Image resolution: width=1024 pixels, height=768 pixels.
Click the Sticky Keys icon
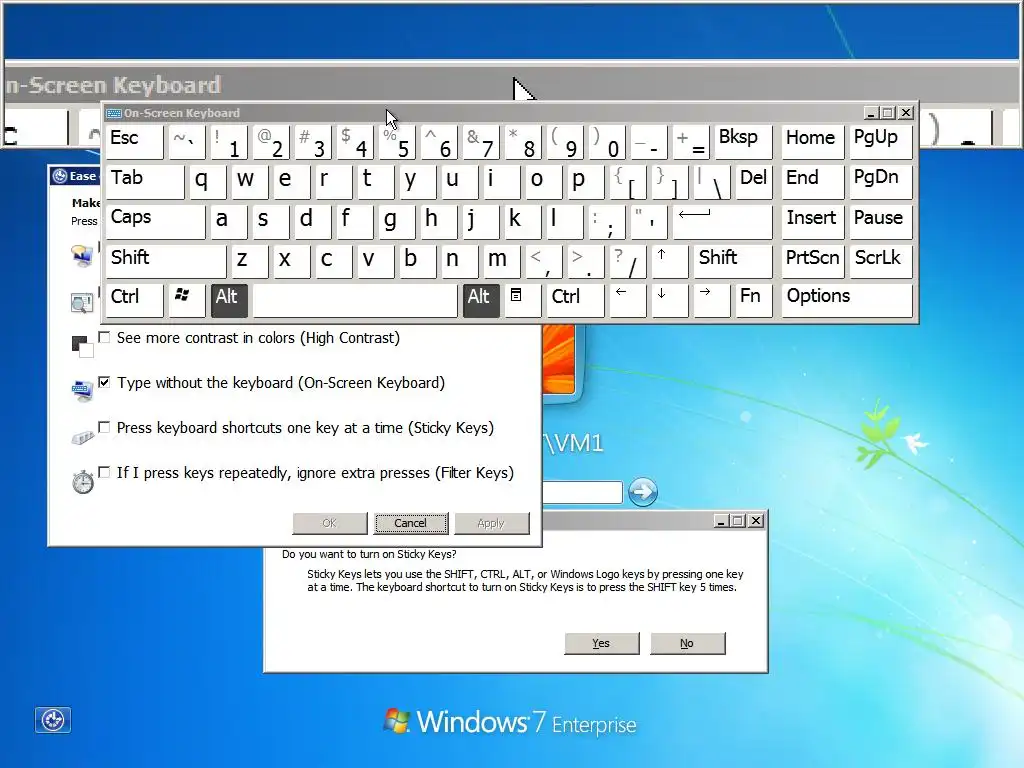[82, 436]
